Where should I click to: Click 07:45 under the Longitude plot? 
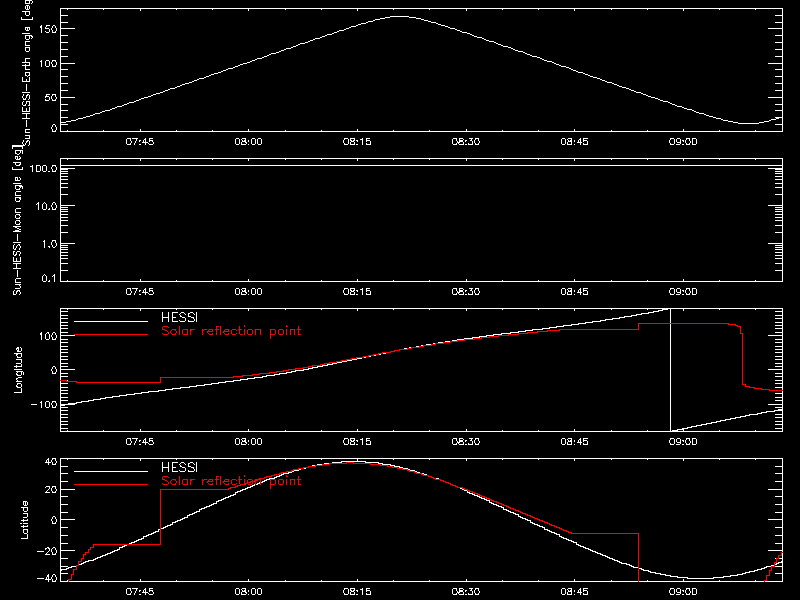click(x=140, y=442)
